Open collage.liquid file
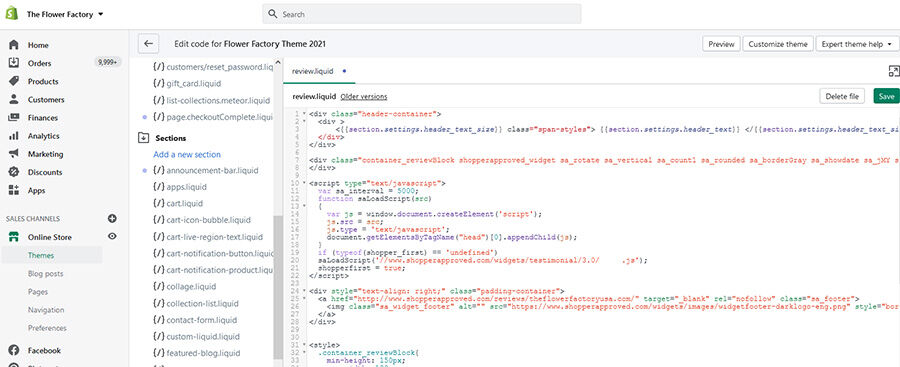900x367 pixels. tap(184, 287)
